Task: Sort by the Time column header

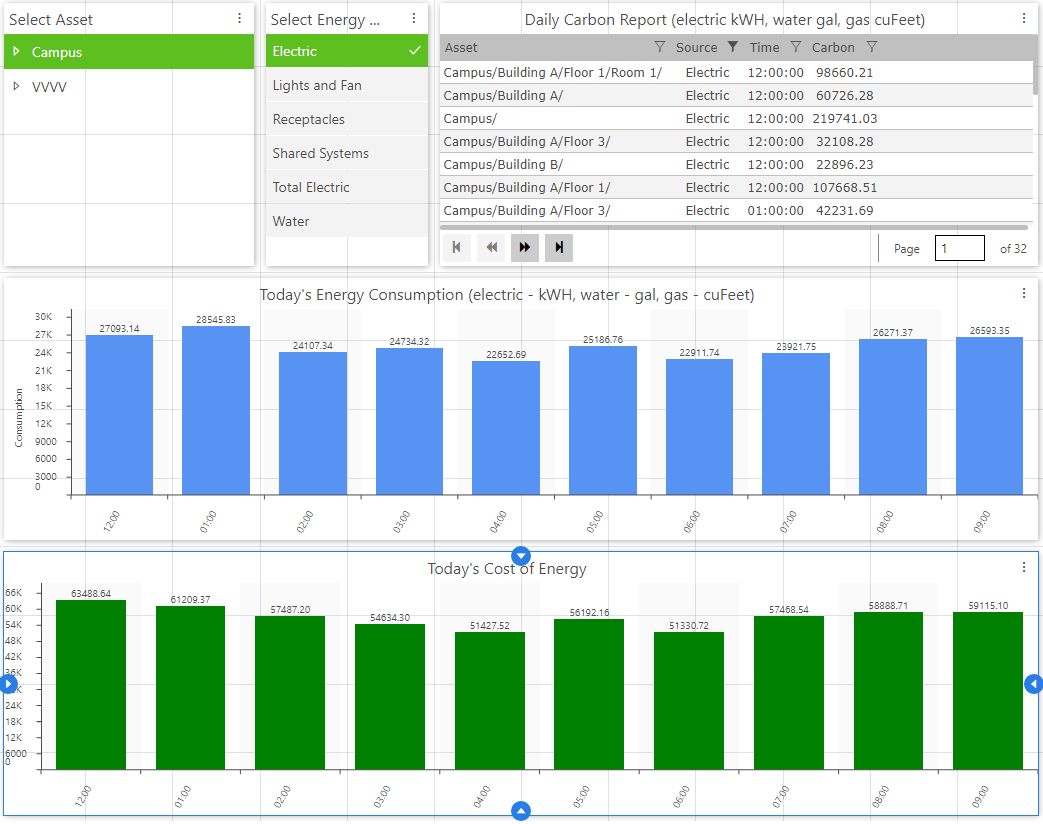Action: coord(764,47)
